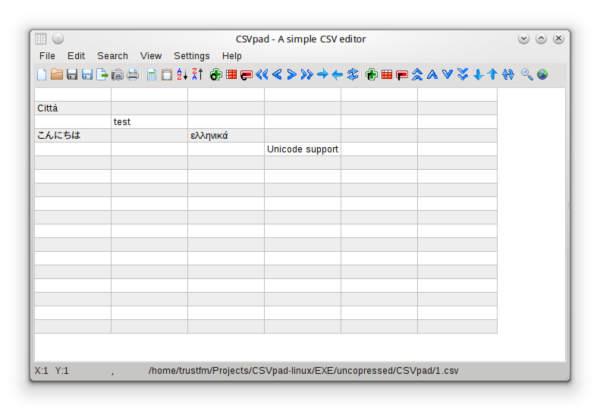Open the Settings menu

(x=192, y=56)
